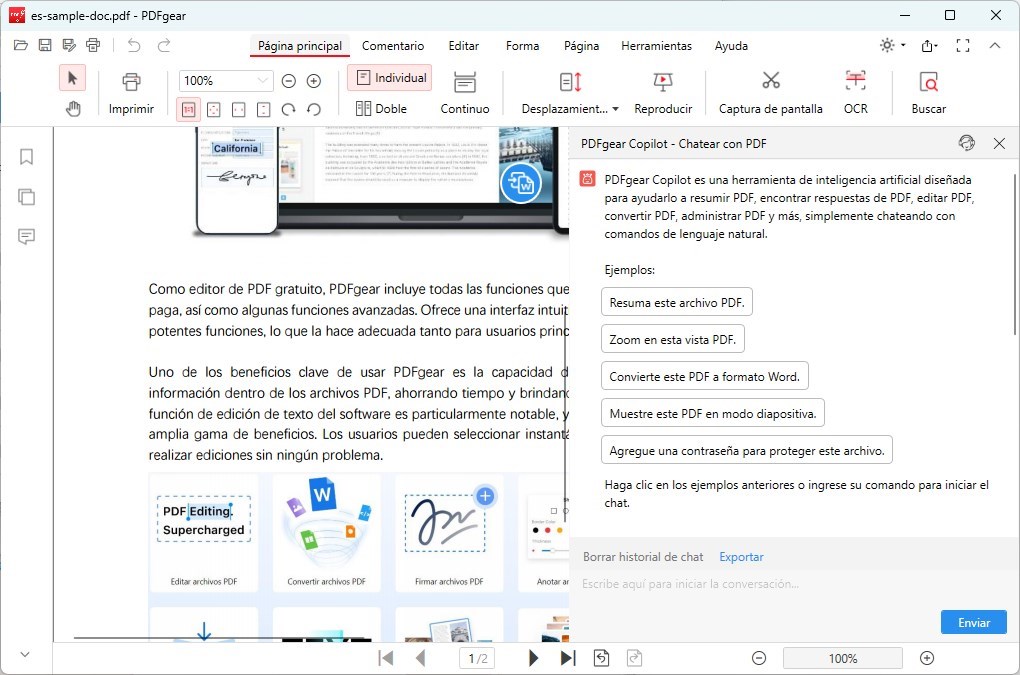The width and height of the screenshot is (1020, 675).
Task: Expand the sidebar bottom chevron
Action: [25, 654]
